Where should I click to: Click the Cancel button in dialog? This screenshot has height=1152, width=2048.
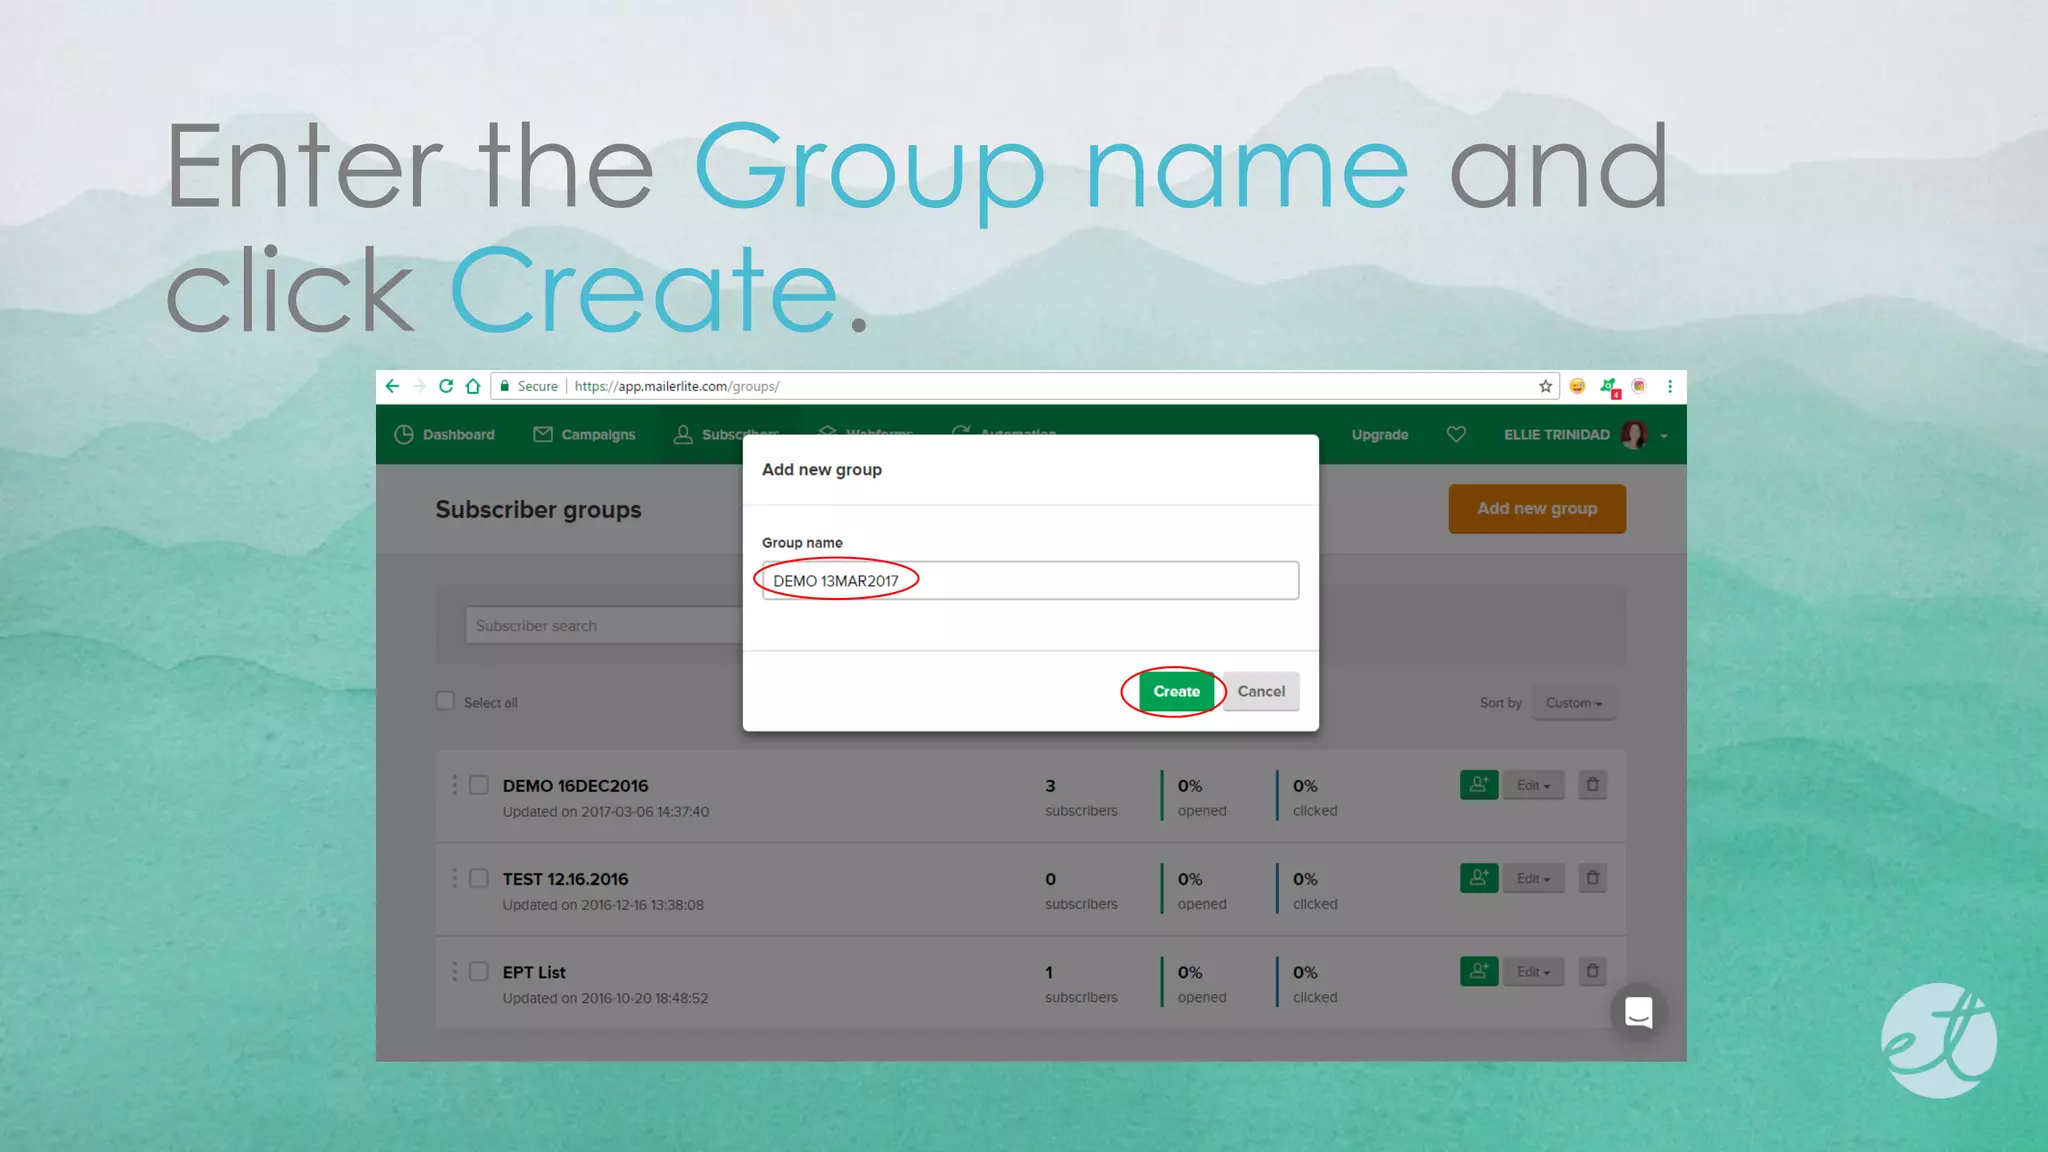pyautogui.click(x=1261, y=691)
